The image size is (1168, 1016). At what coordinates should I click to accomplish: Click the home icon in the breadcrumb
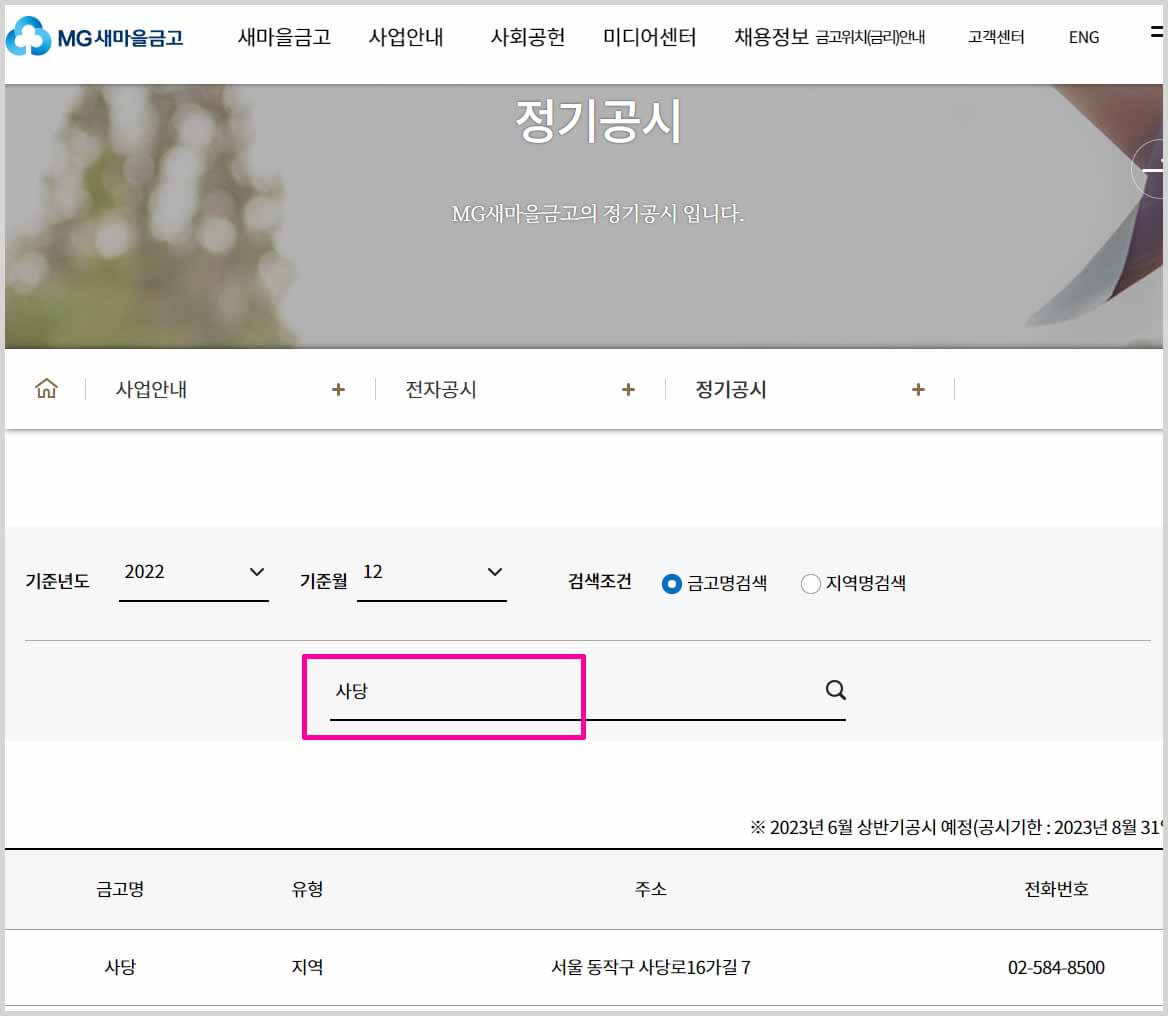pos(45,389)
